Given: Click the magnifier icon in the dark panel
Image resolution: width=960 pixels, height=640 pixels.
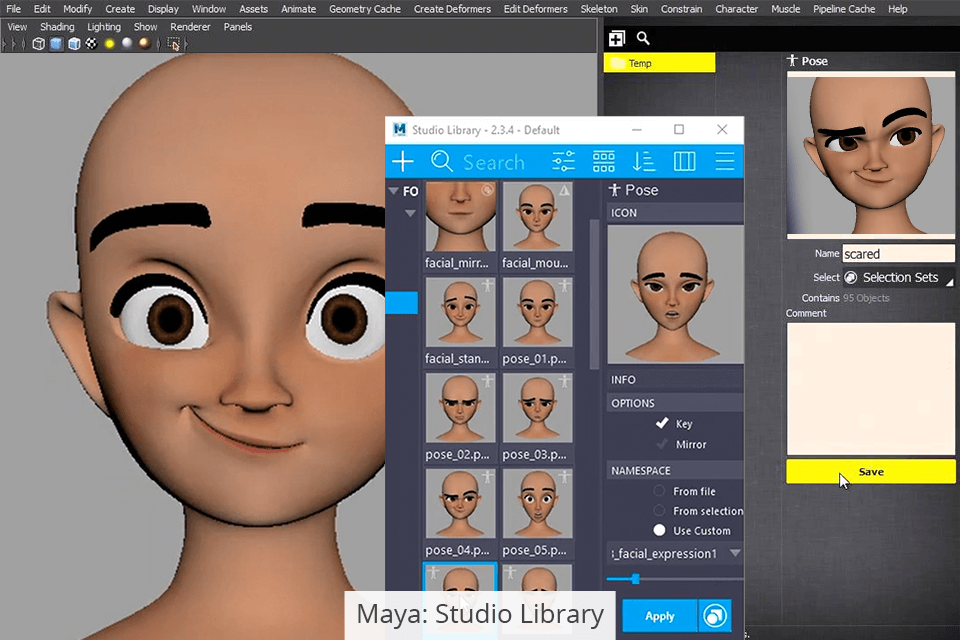Looking at the screenshot, I should point(643,38).
